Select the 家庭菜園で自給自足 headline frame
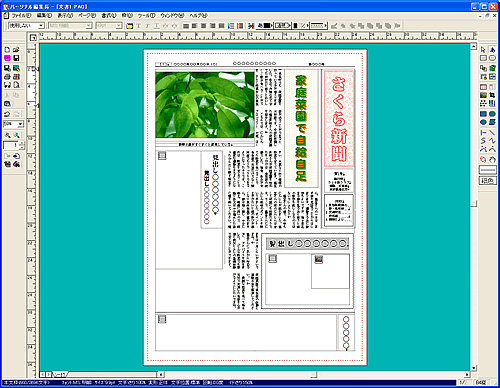500x388 pixels. (301, 128)
